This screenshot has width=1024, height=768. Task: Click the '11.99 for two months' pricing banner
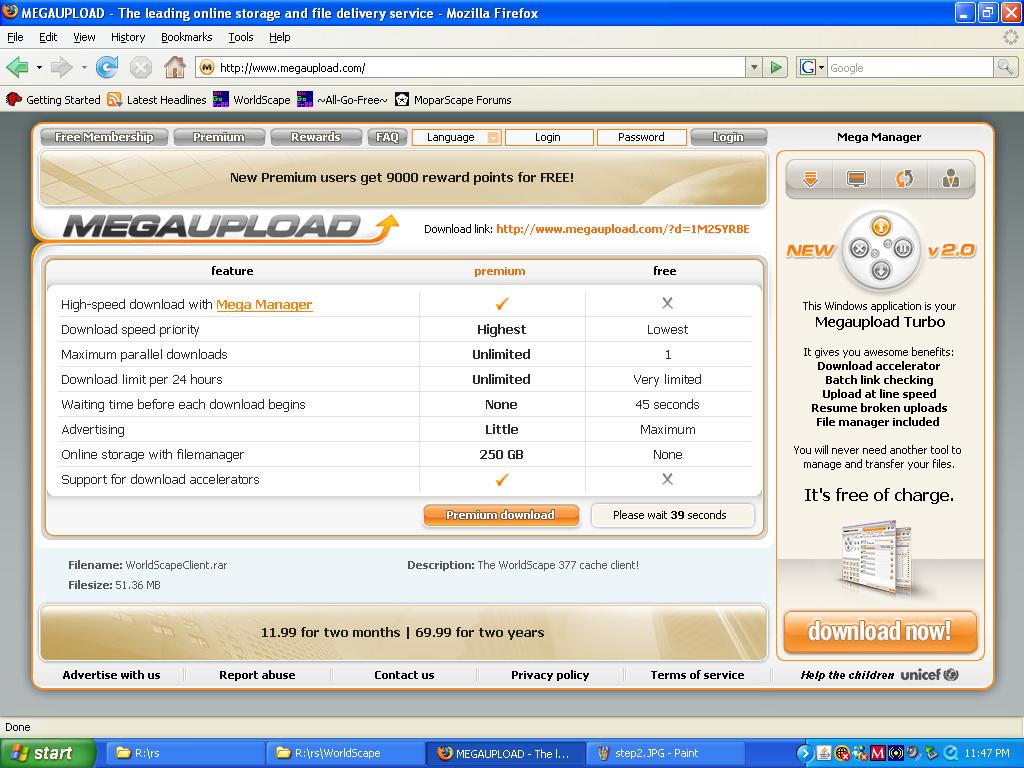tap(403, 632)
